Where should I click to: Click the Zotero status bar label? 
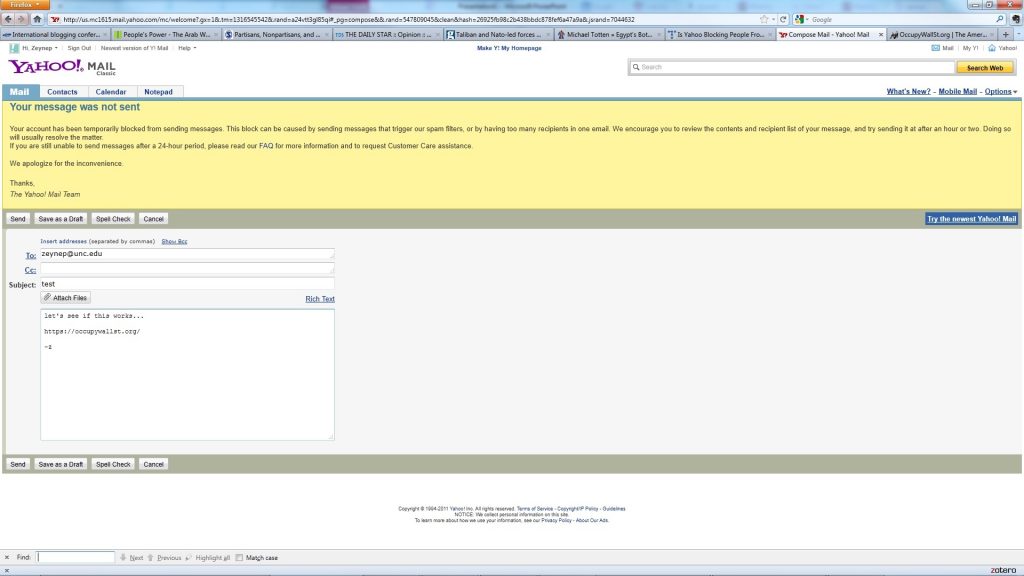[x=1003, y=570]
